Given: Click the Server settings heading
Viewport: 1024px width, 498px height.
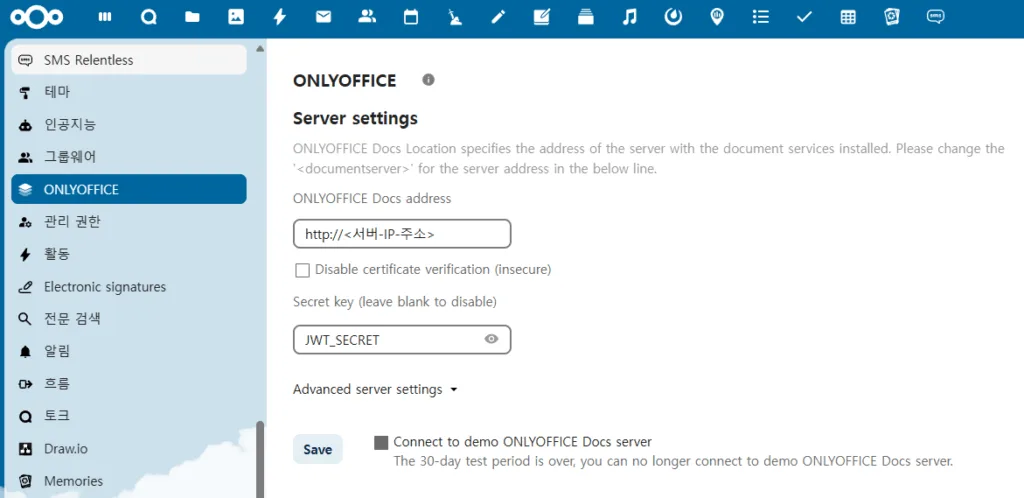Looking at the screenshot, I should click(x=355, y=119).
